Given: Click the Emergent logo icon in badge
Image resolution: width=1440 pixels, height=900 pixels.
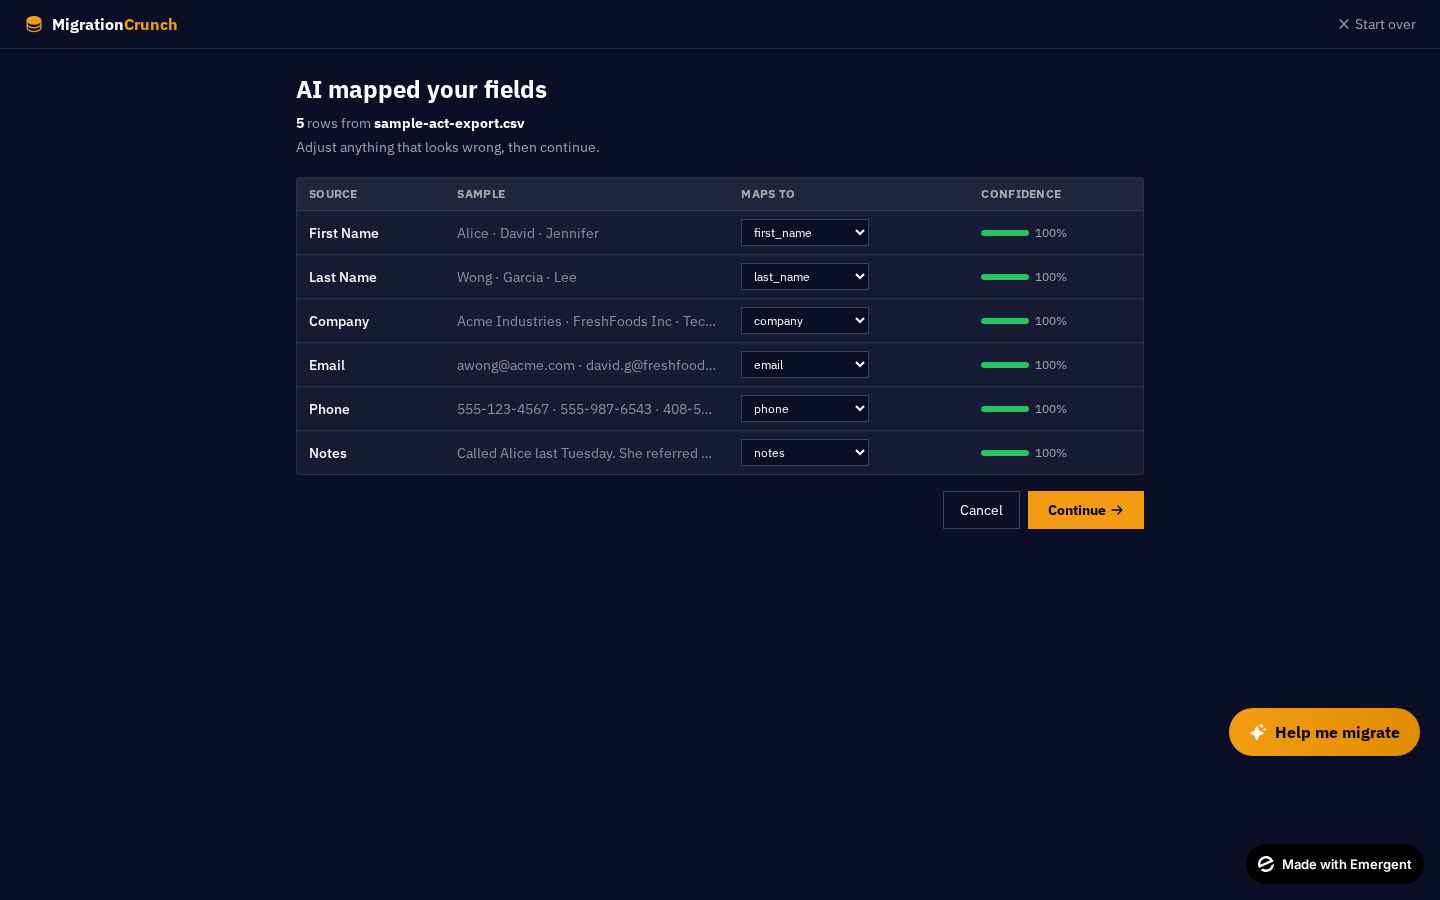Looking at the screenshot, I should [1266, 864].
